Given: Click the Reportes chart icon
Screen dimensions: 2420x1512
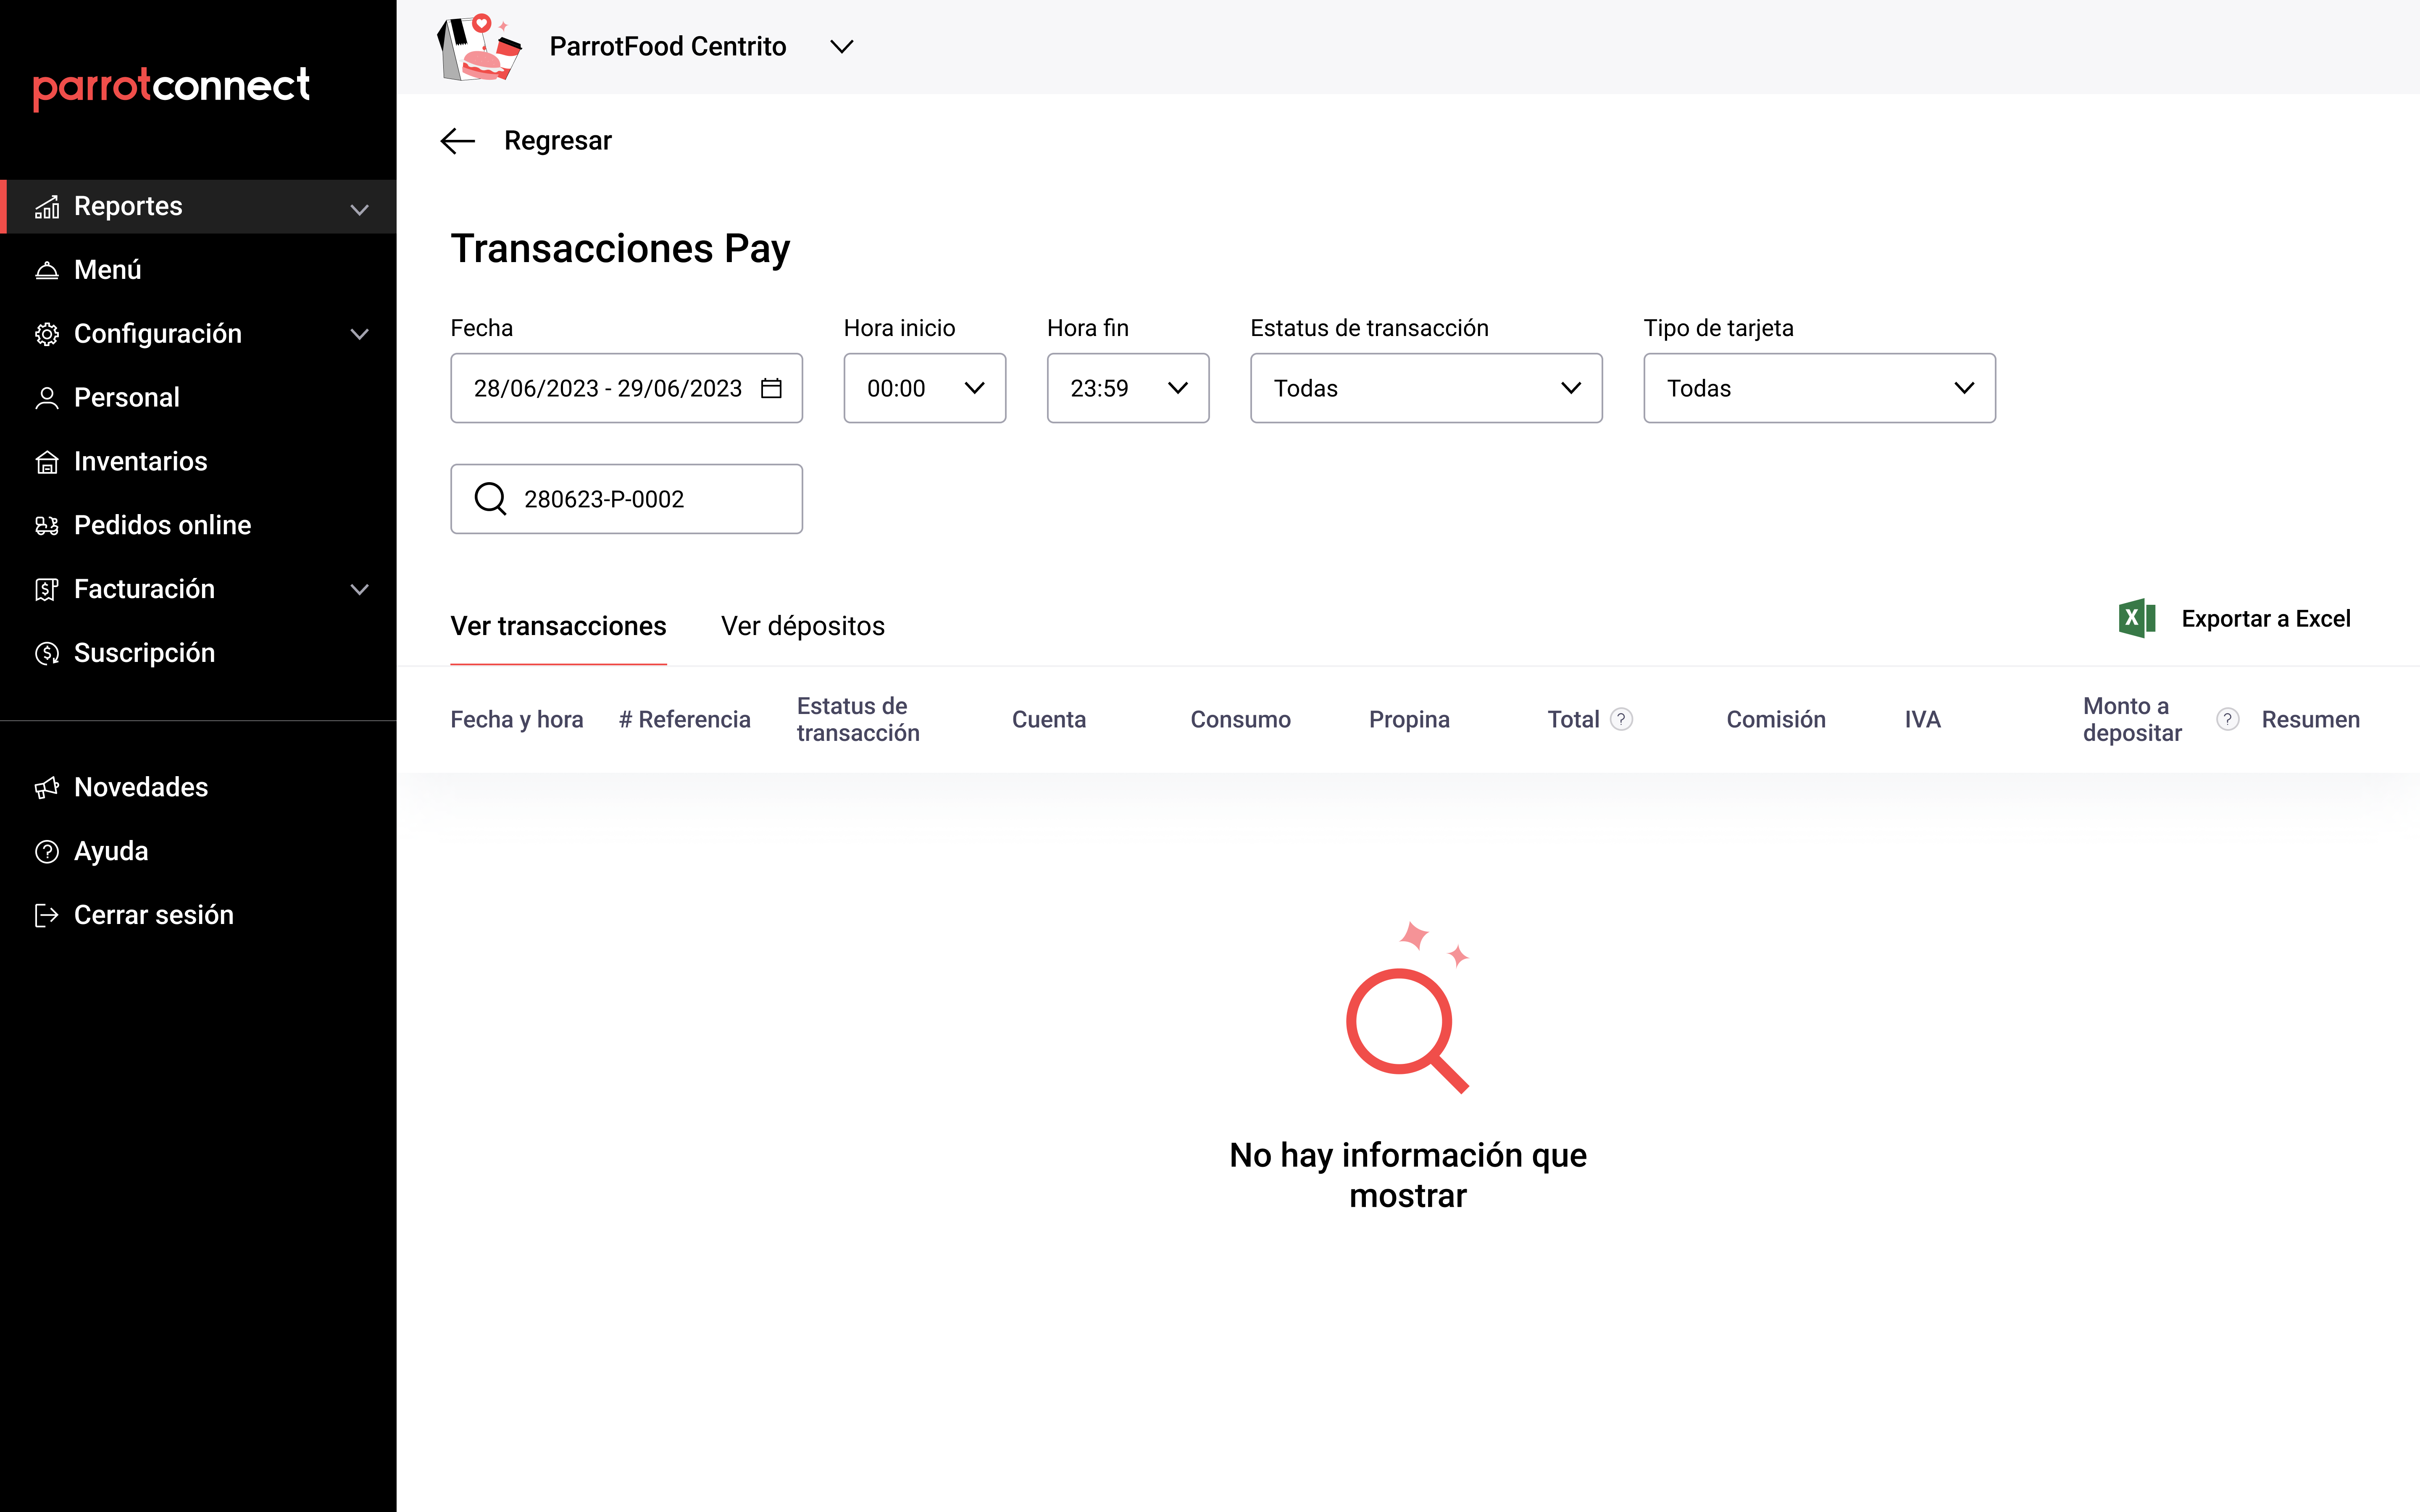Looking at the screenshot, I should (x=47, y=207).
